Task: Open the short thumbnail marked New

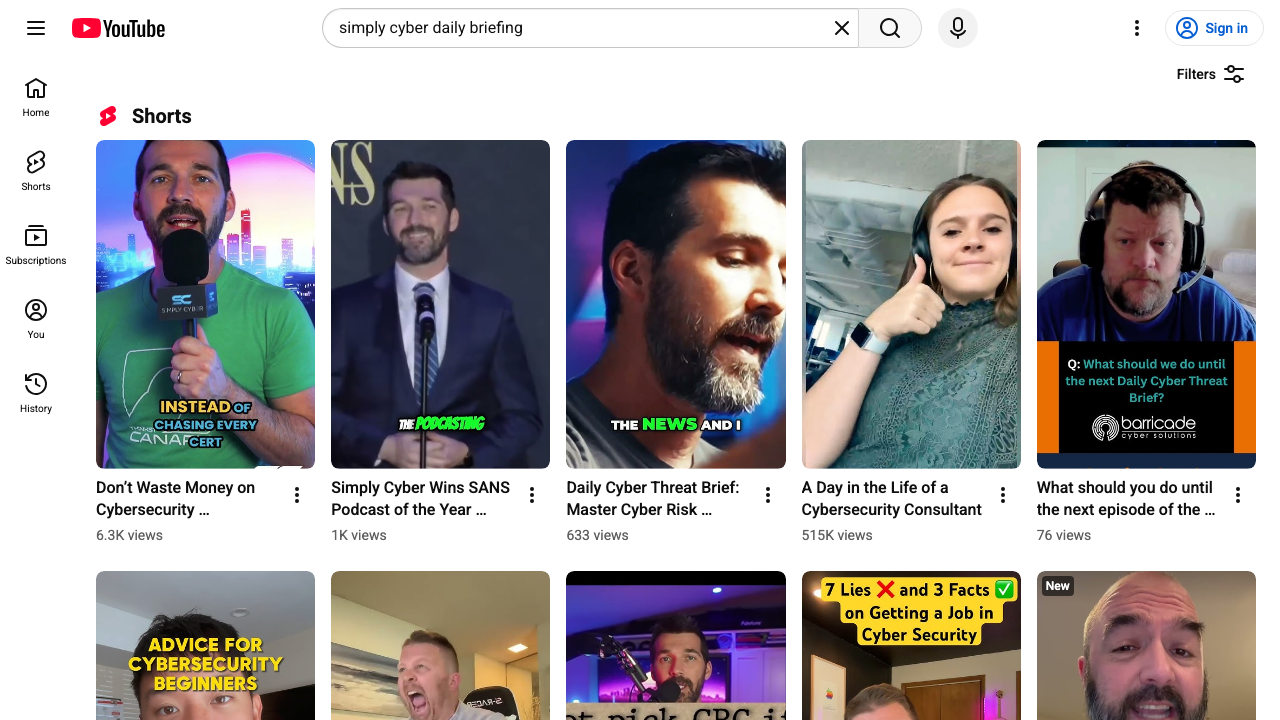Action: 1146,645
